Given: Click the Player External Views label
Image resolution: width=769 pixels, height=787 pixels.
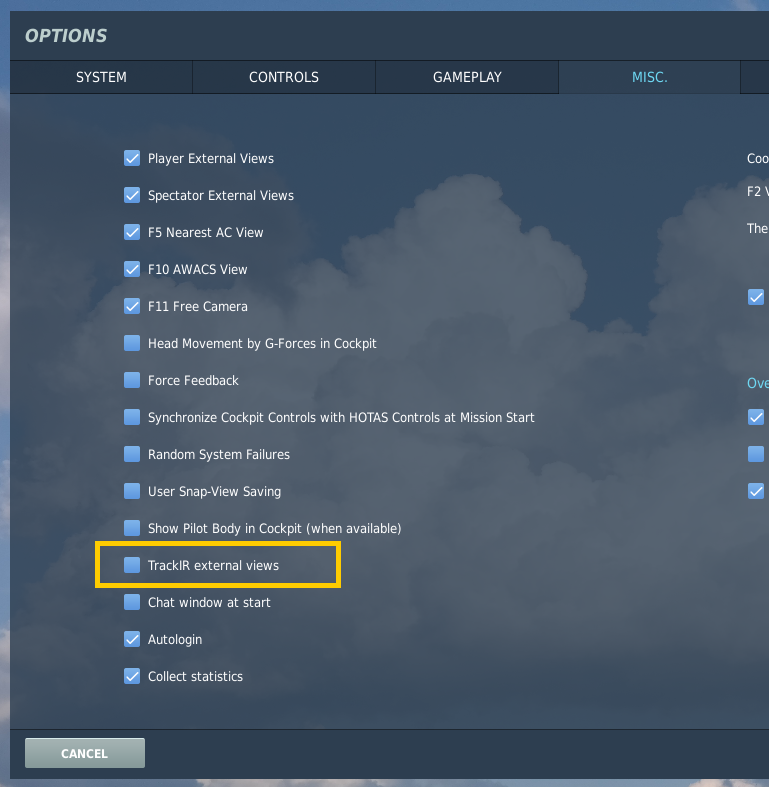Looking at the screenshot, I should click(211, 159).
